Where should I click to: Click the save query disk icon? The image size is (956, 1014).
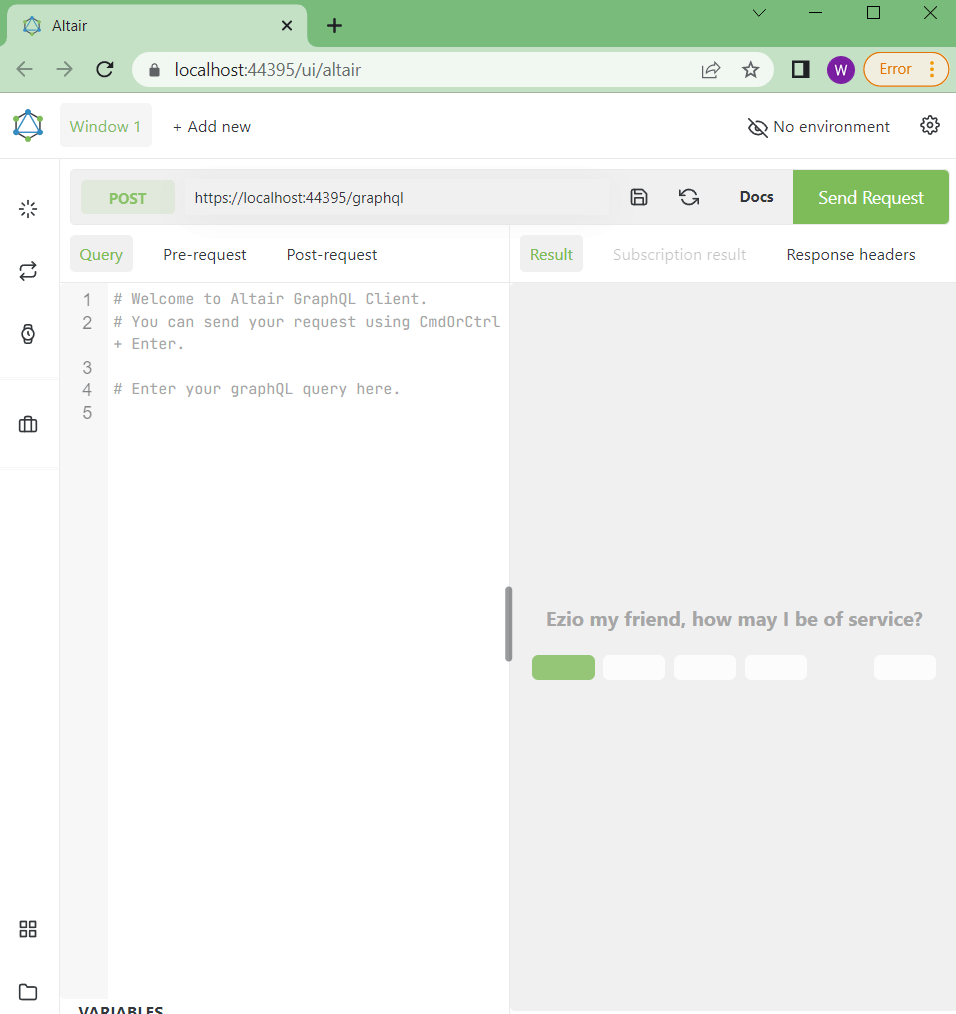tap(639, 197)
